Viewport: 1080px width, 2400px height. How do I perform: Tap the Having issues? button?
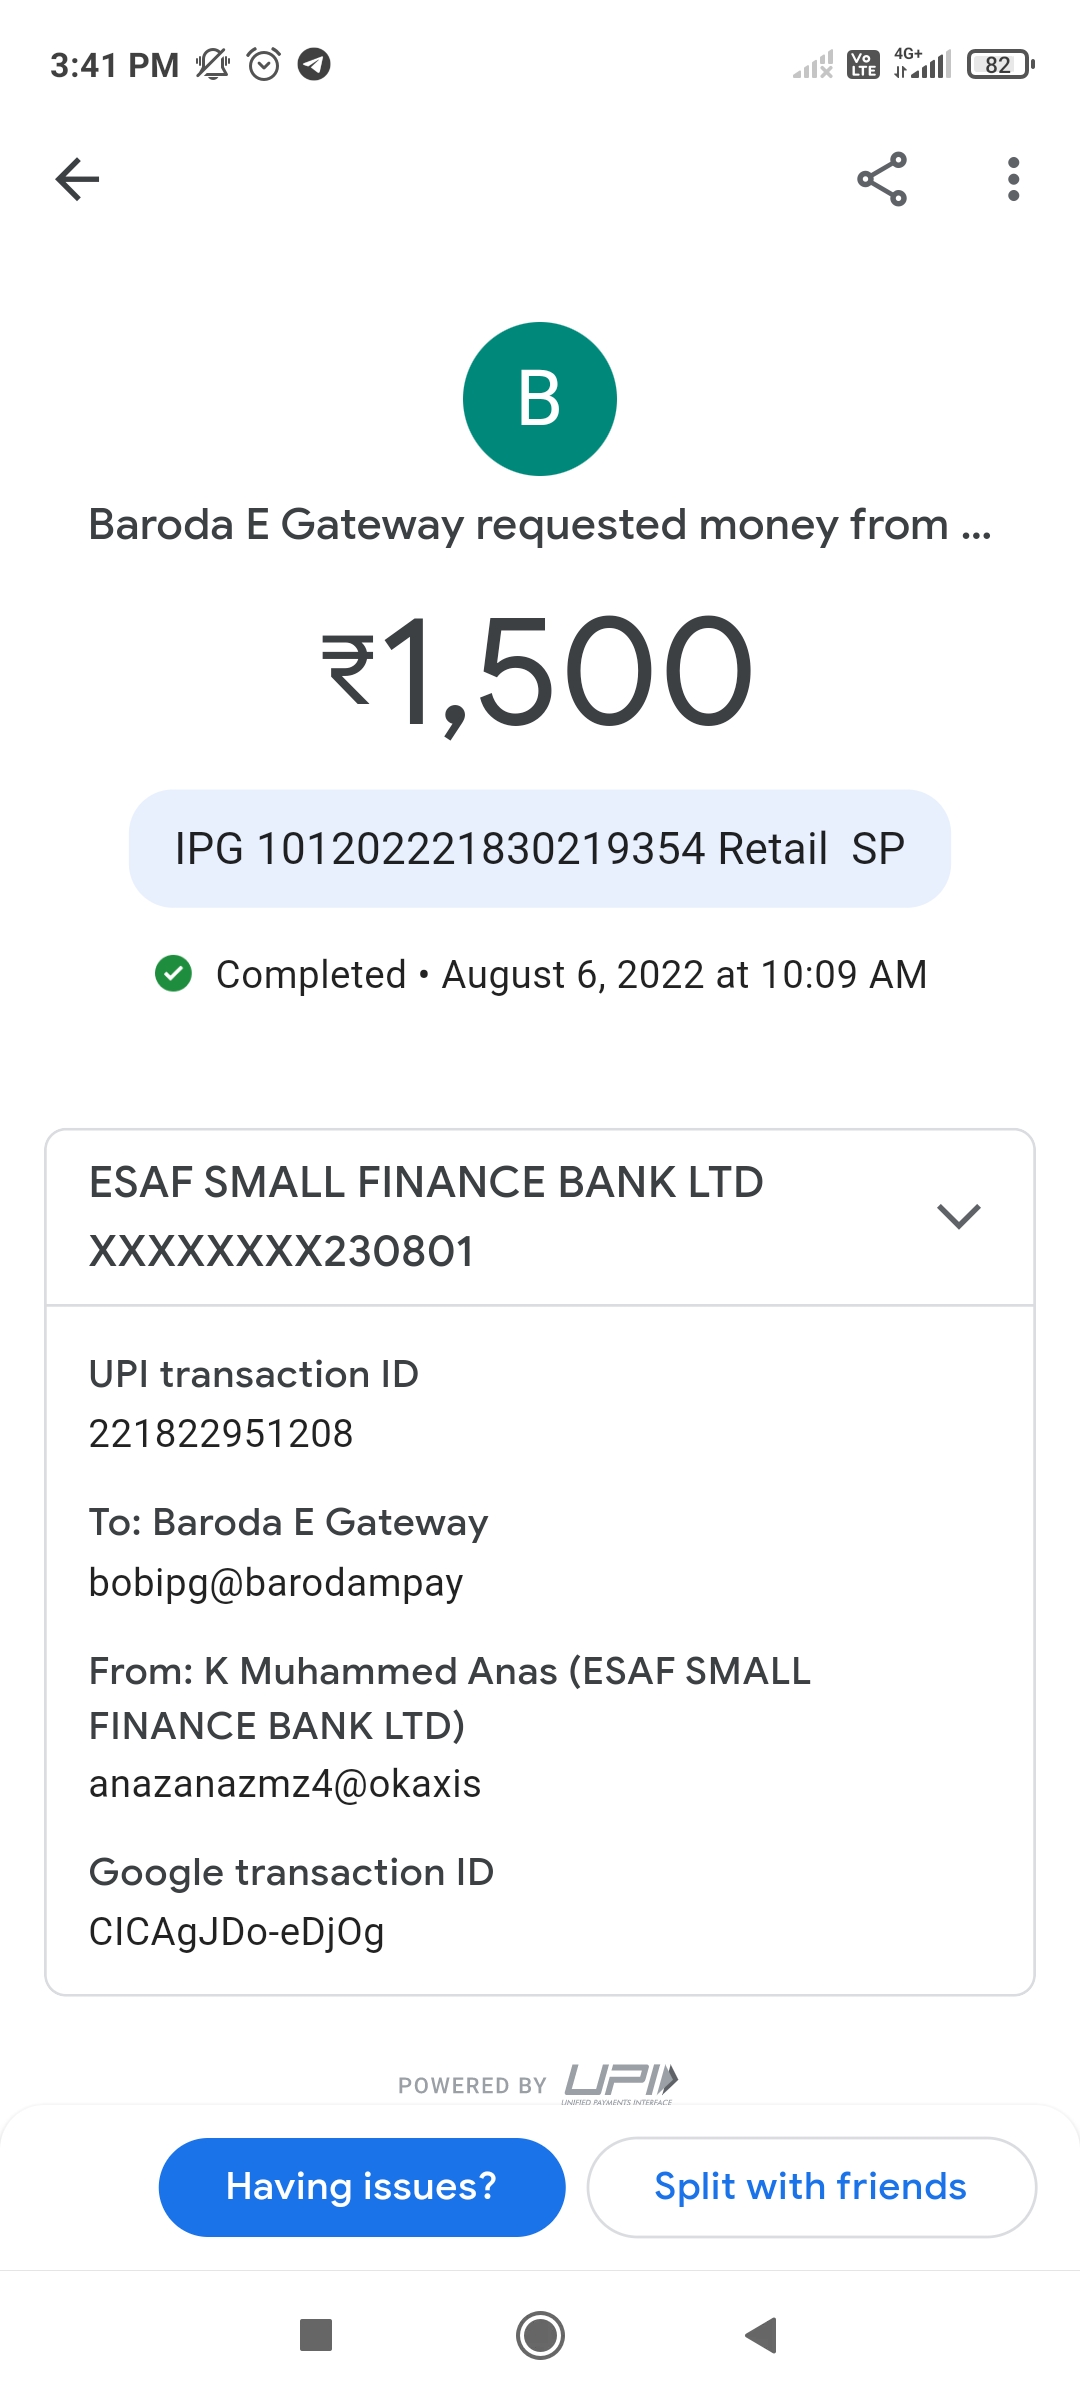tap(362, 2187)
